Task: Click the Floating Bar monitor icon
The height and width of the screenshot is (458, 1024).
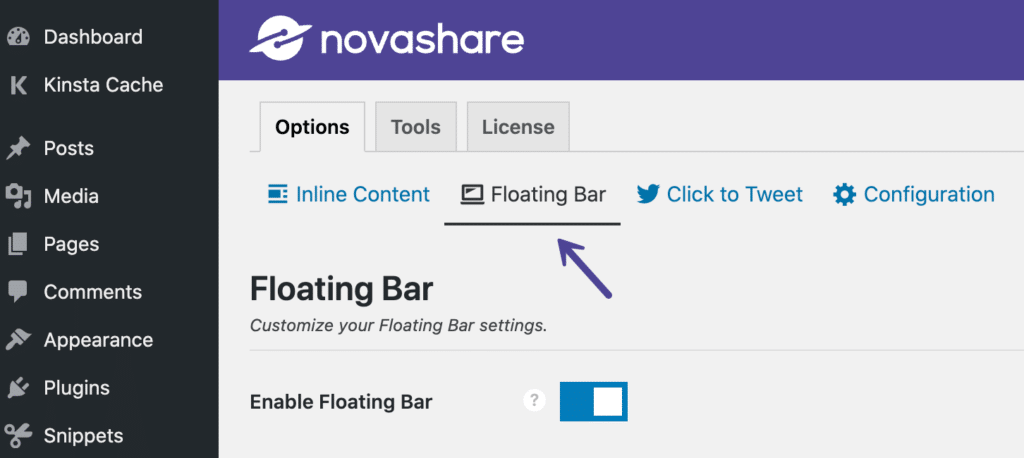Action: [x=472, y=195]
